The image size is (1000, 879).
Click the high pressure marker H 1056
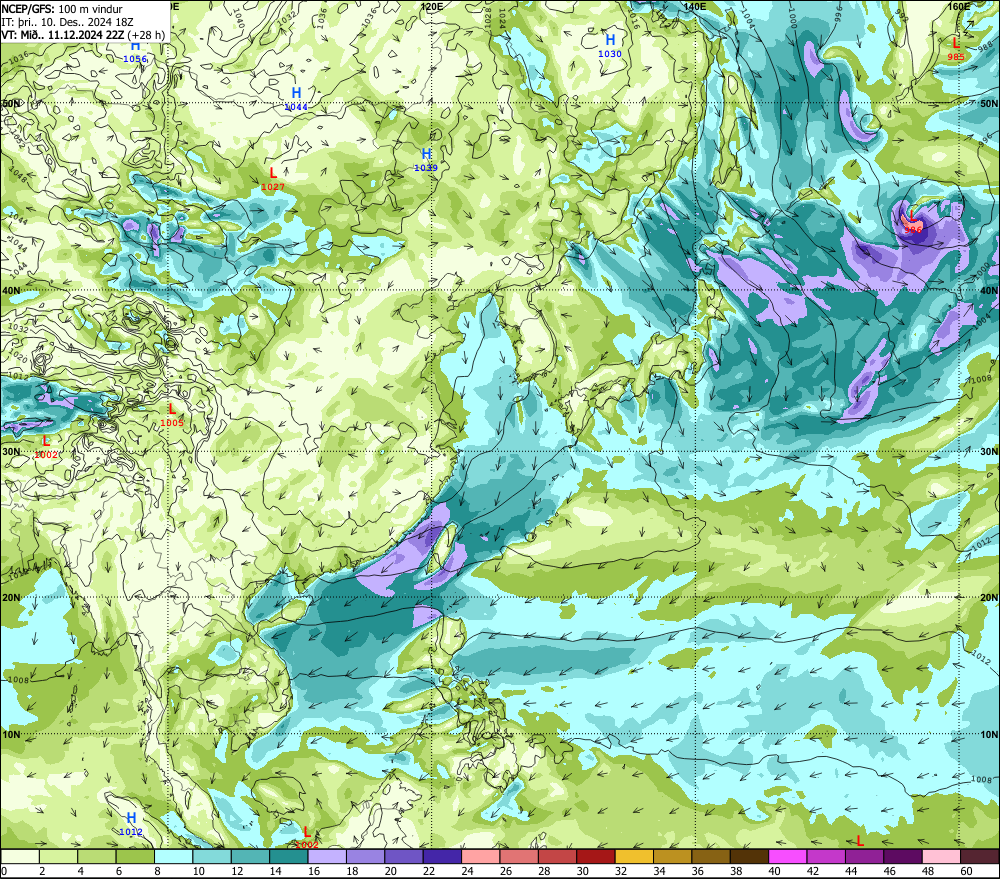coord(135,51)
